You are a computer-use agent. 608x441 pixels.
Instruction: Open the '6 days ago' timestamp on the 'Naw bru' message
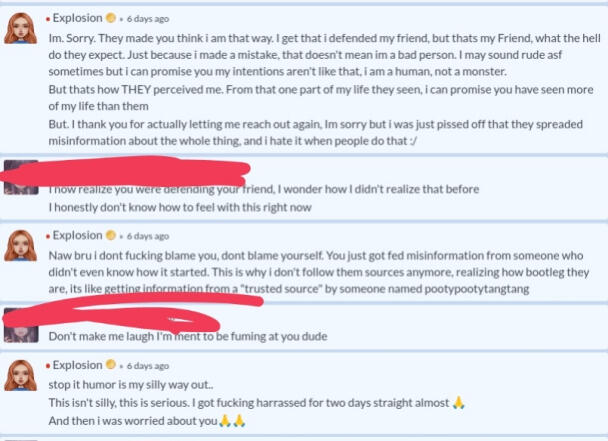click(x=148, y=237)
